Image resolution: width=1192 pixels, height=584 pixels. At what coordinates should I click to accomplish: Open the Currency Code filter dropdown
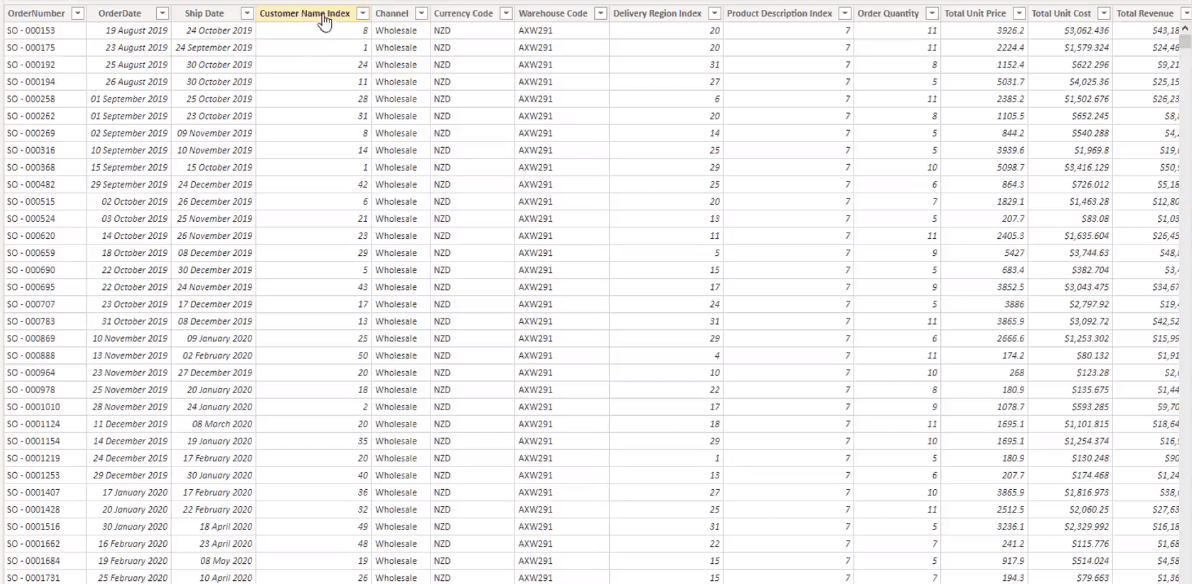click(506, 14)
